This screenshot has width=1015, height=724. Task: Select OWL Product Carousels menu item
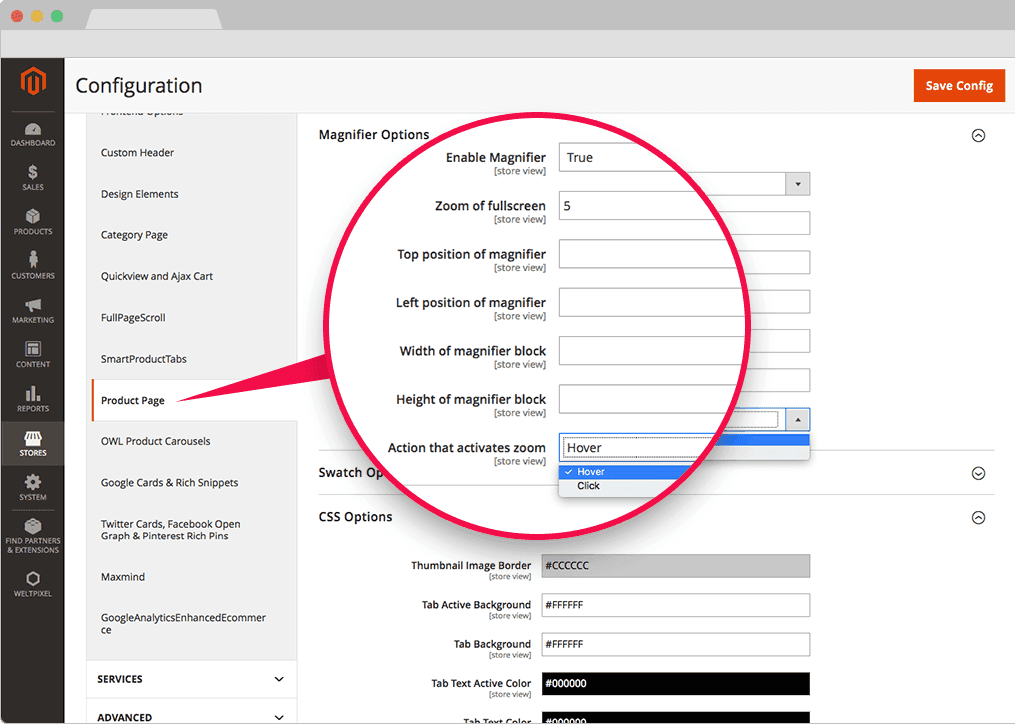[155, 441]
